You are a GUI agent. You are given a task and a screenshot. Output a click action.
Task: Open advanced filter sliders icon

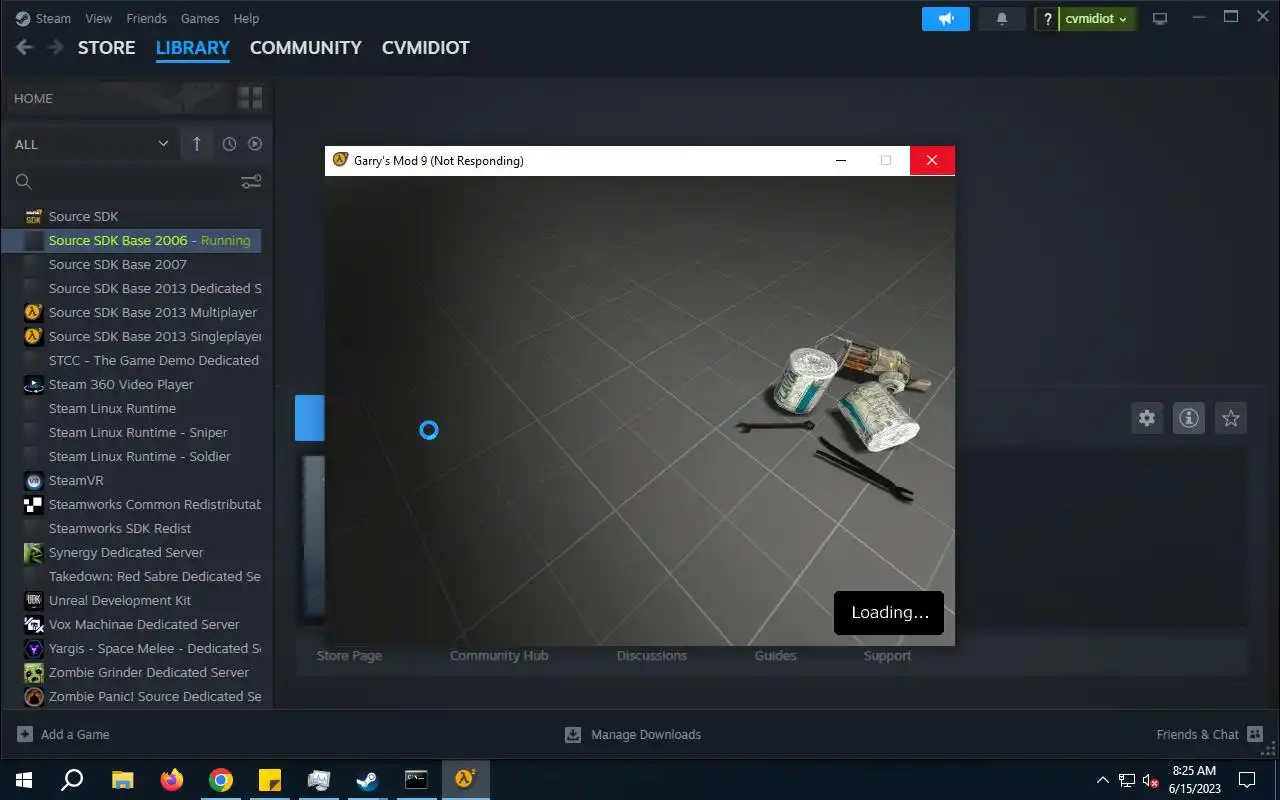(x=251, y=182)
